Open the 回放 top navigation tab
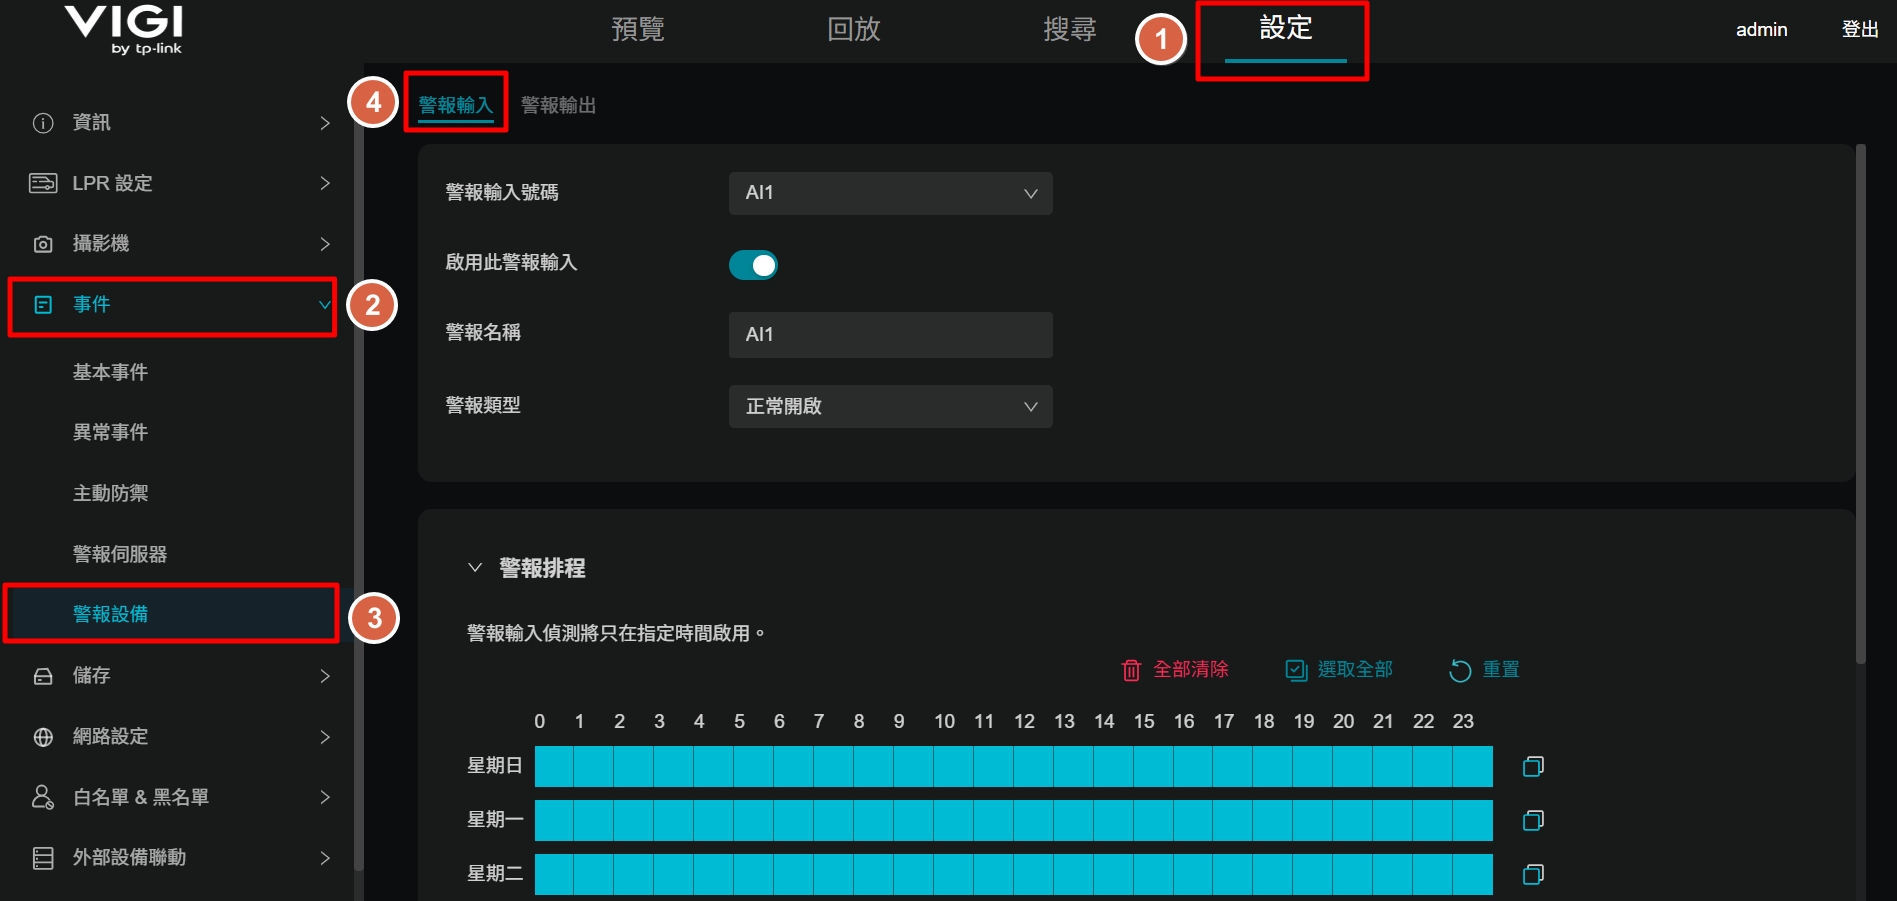Screen dimensions: 1897x901 click(x=854, y=29)
